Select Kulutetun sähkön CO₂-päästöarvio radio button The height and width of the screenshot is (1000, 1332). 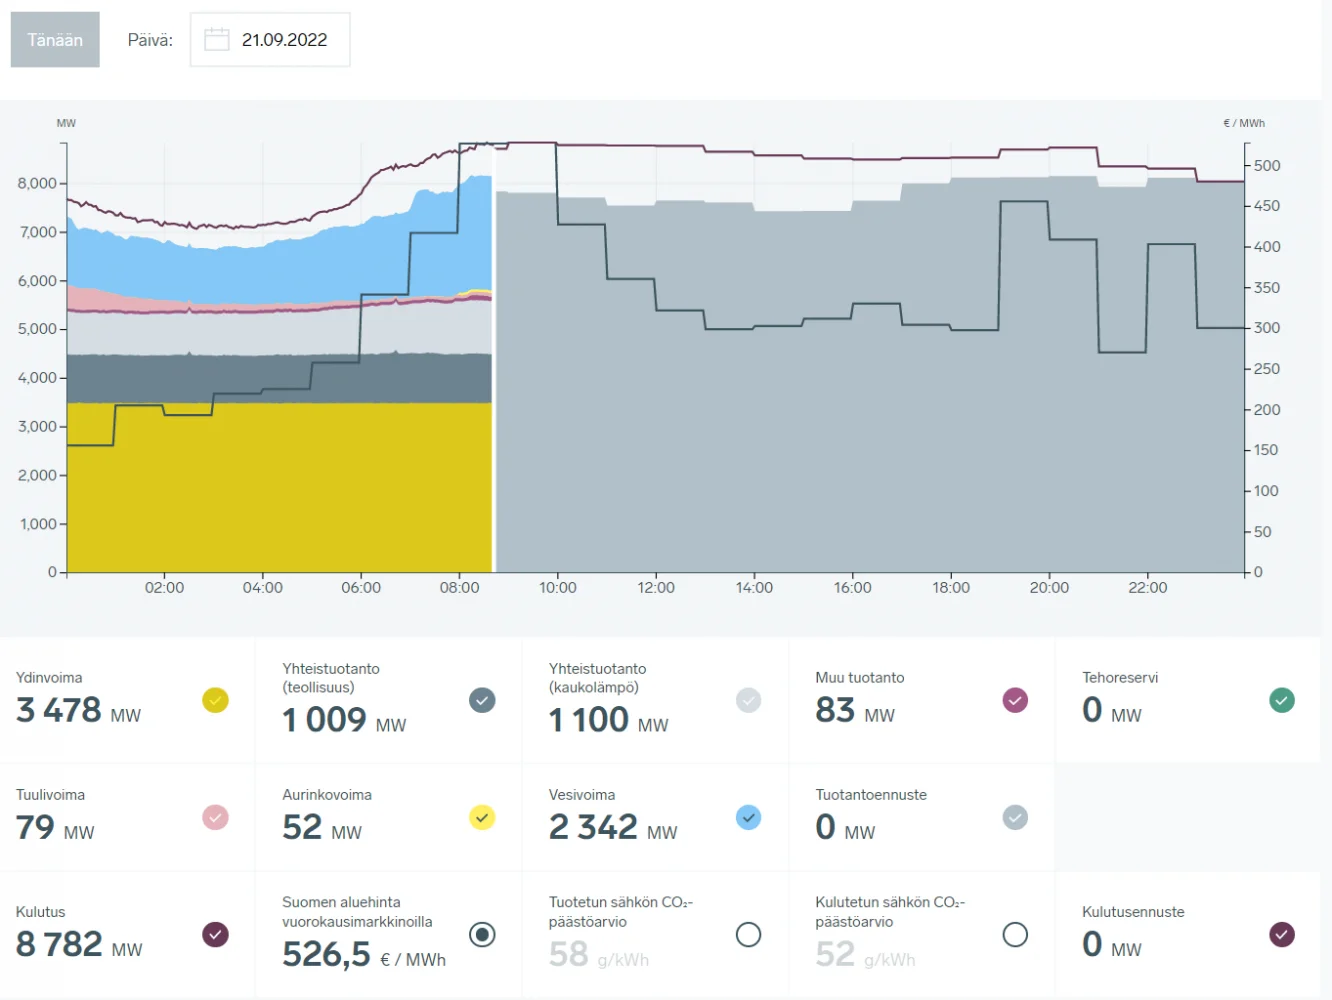tap(1015, 934)
